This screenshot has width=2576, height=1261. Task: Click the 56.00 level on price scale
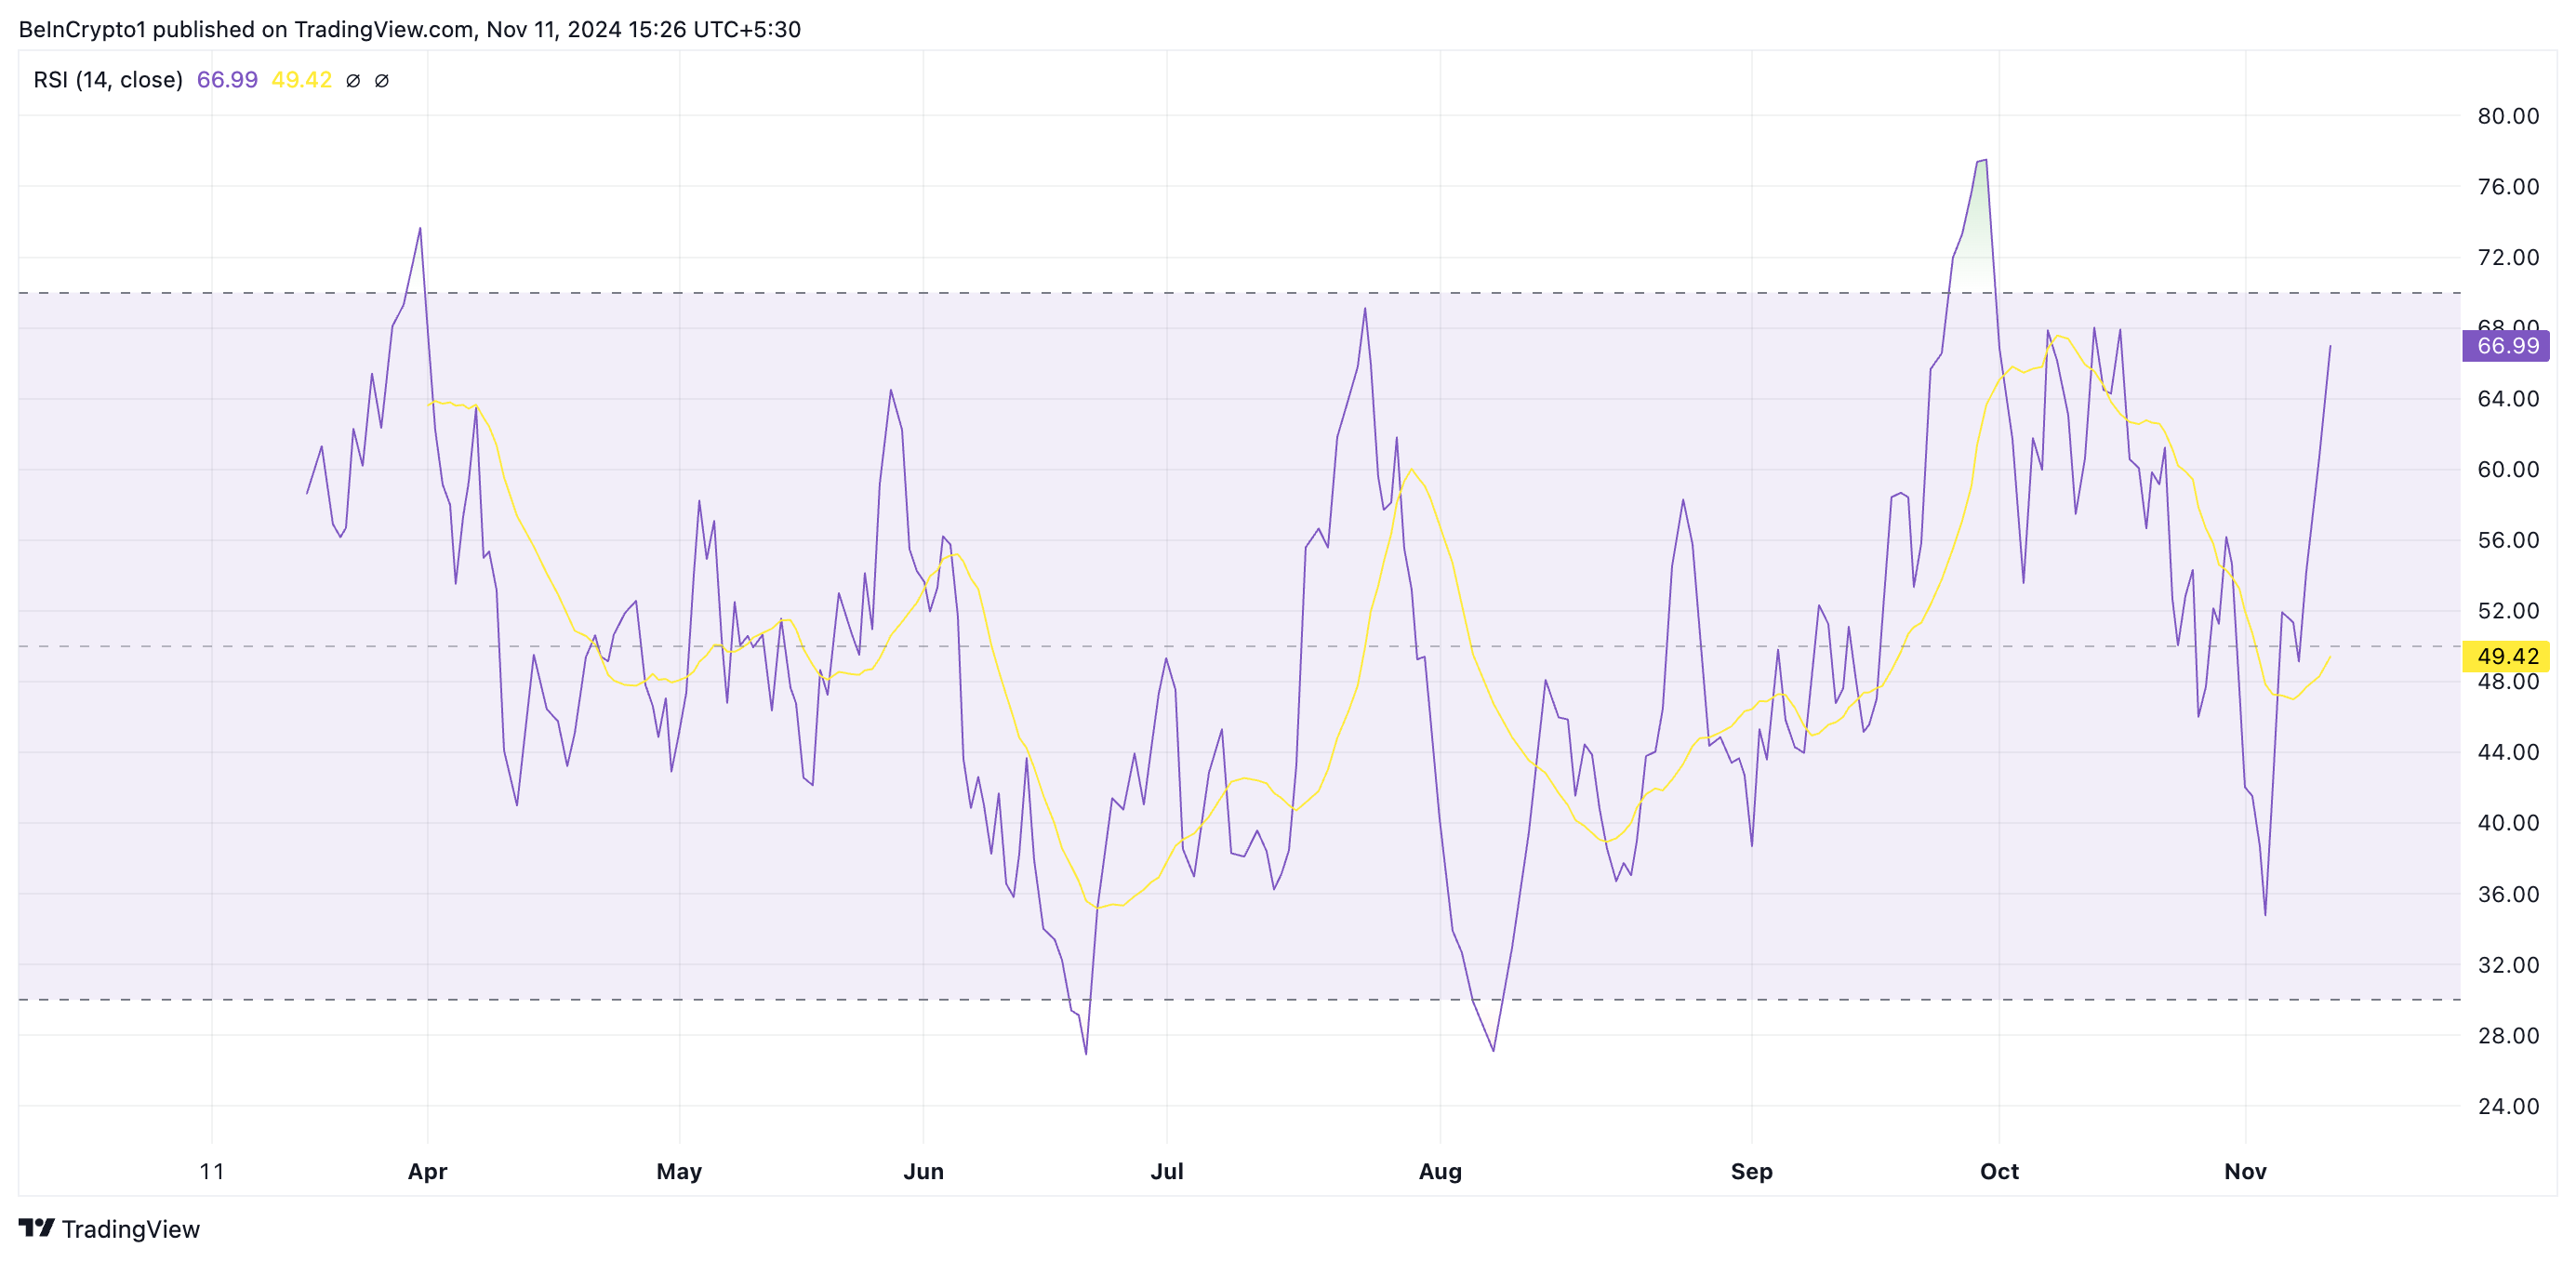(2507, 540)
